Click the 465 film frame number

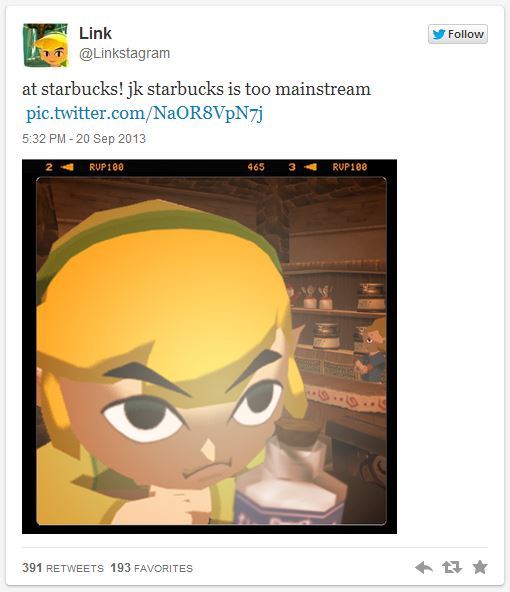[256, 167]
